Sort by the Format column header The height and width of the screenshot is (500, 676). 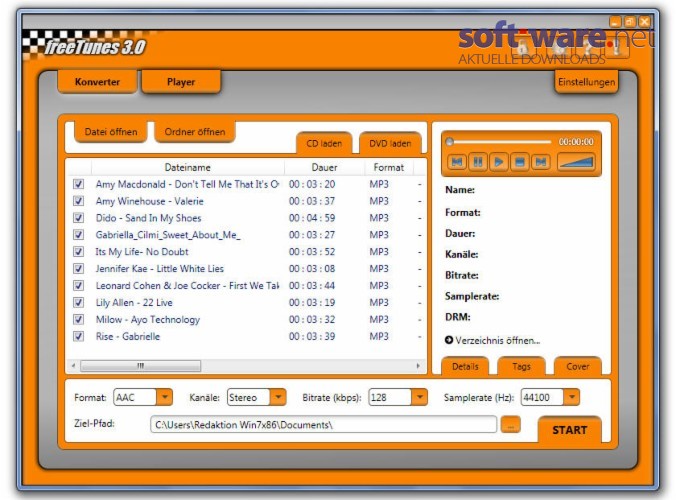click(388, 167)
